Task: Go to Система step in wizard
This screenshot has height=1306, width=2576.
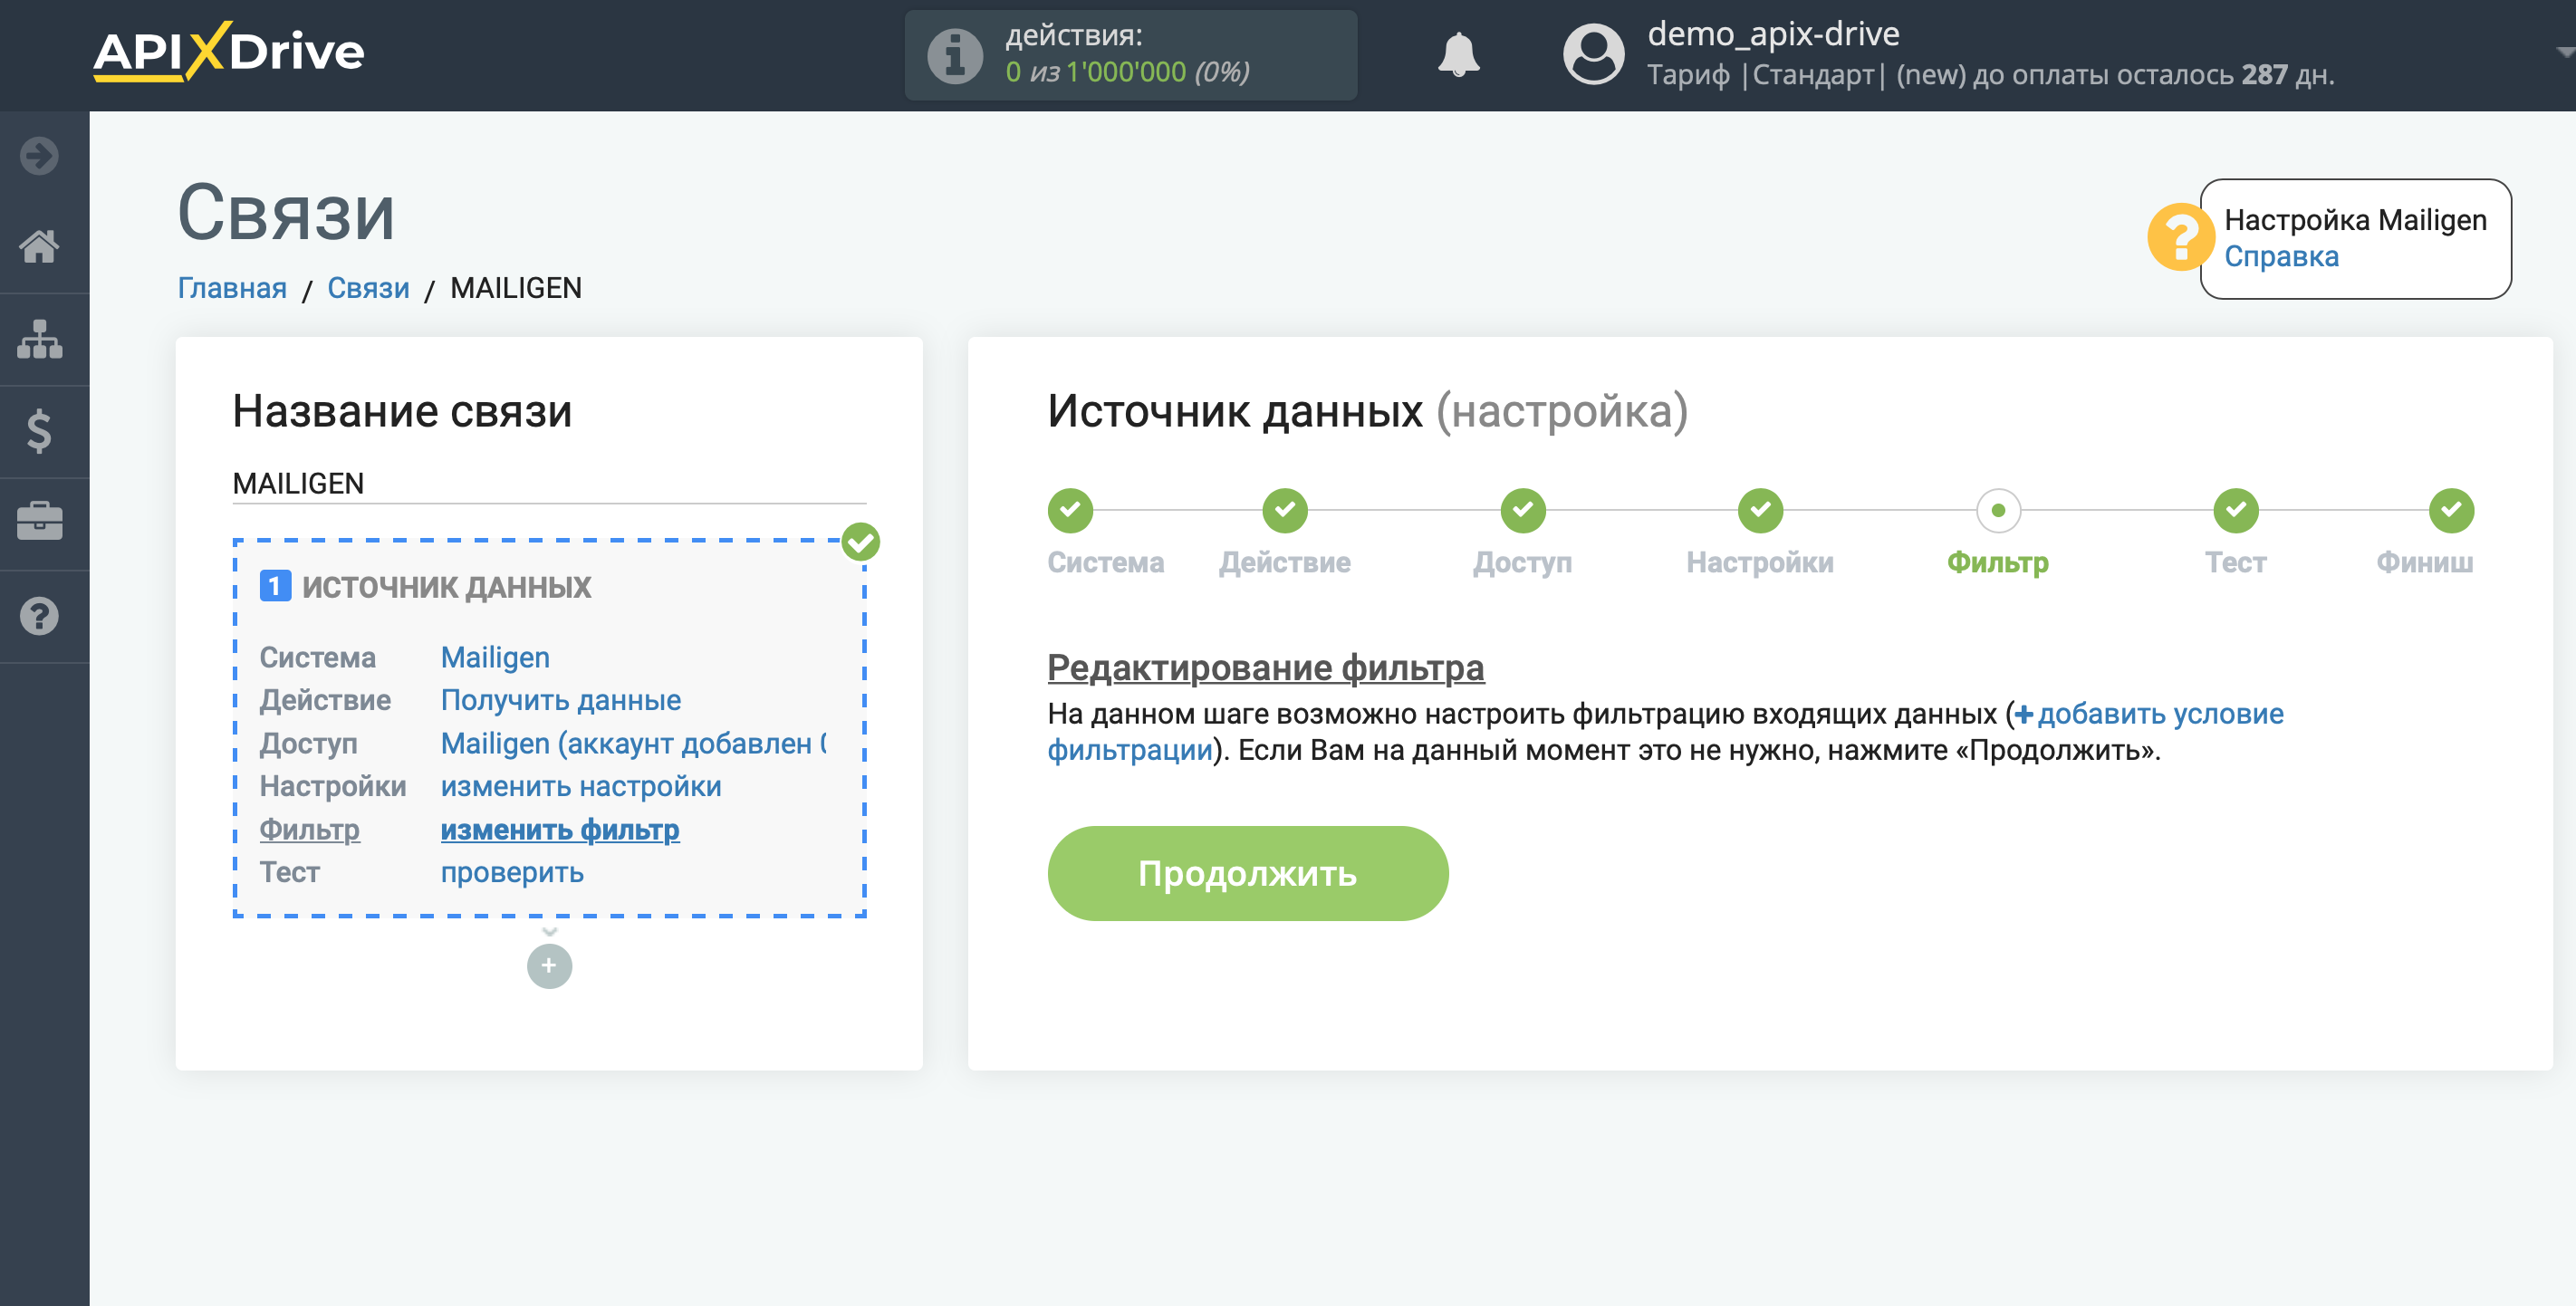Action: (1070, 511)
